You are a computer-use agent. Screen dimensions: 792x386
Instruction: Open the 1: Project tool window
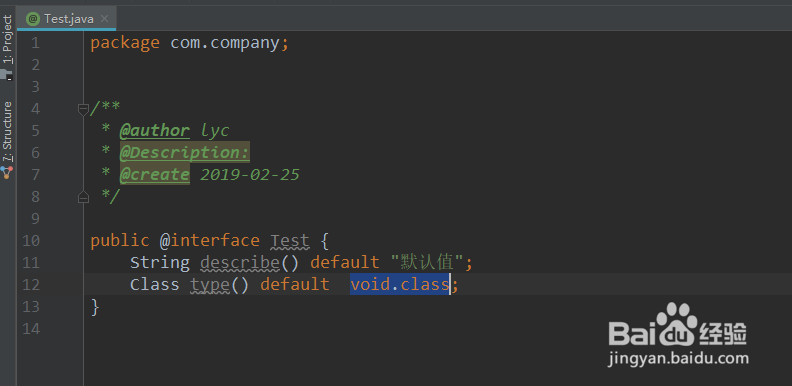click(x=8, y=39)
